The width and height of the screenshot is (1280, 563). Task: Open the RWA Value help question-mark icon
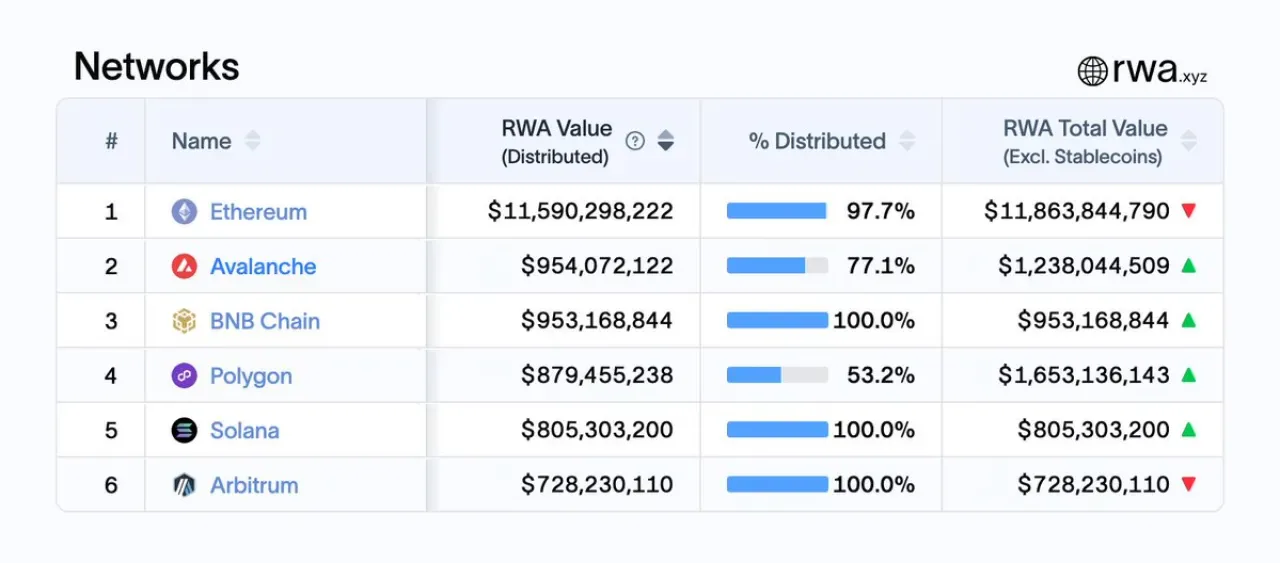click(635, 141)
